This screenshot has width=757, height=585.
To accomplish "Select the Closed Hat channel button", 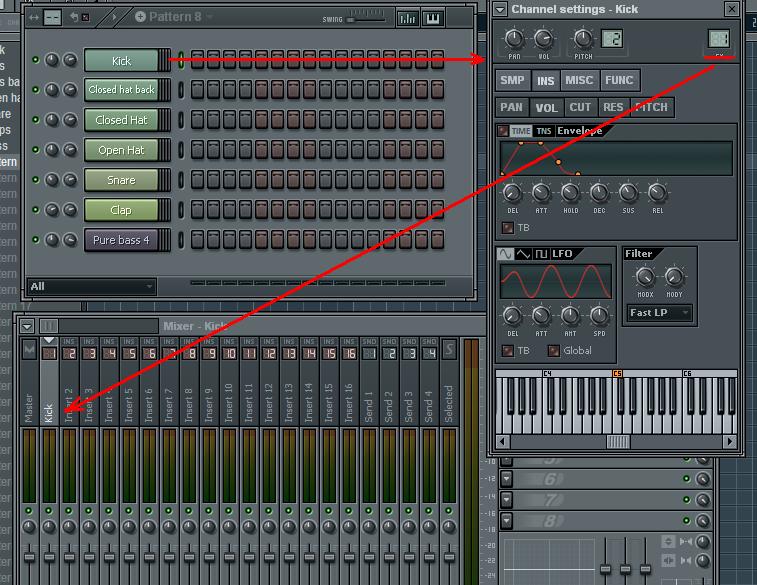I will pos(122,120).
